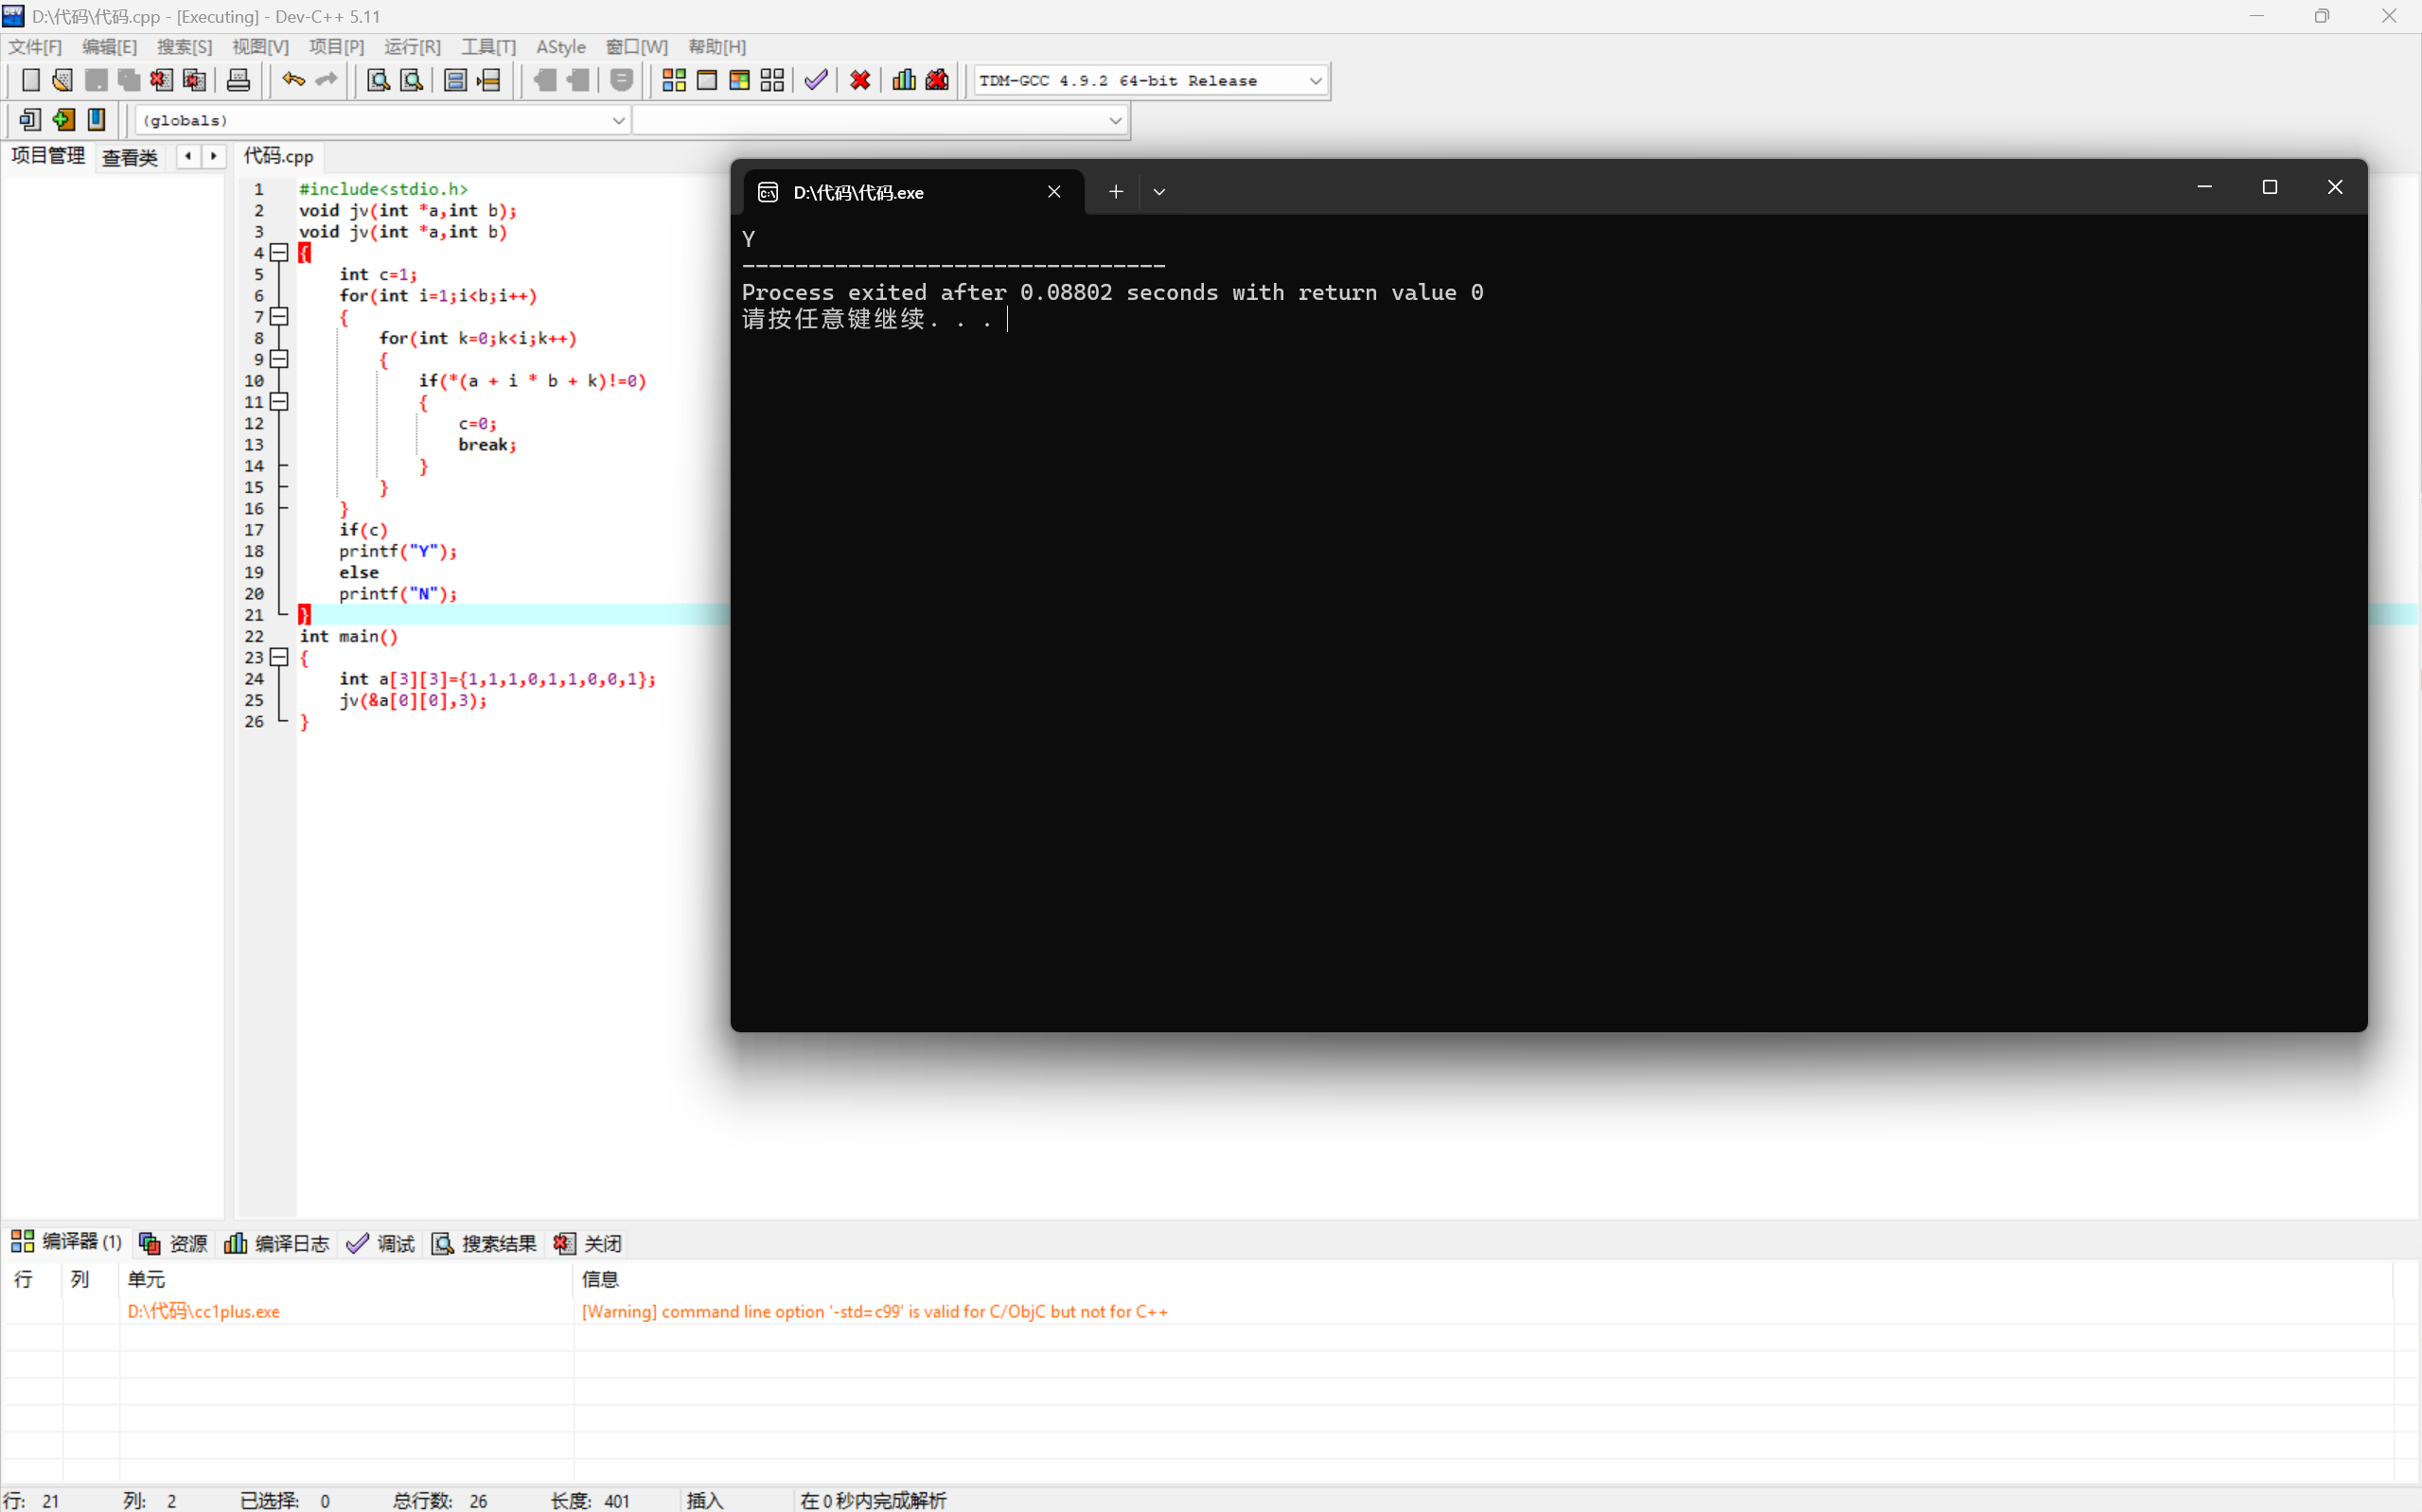Screen dimensions: 2422x1512
Task: Collapse main function fold on line 23
Action: tap(280, 657)
